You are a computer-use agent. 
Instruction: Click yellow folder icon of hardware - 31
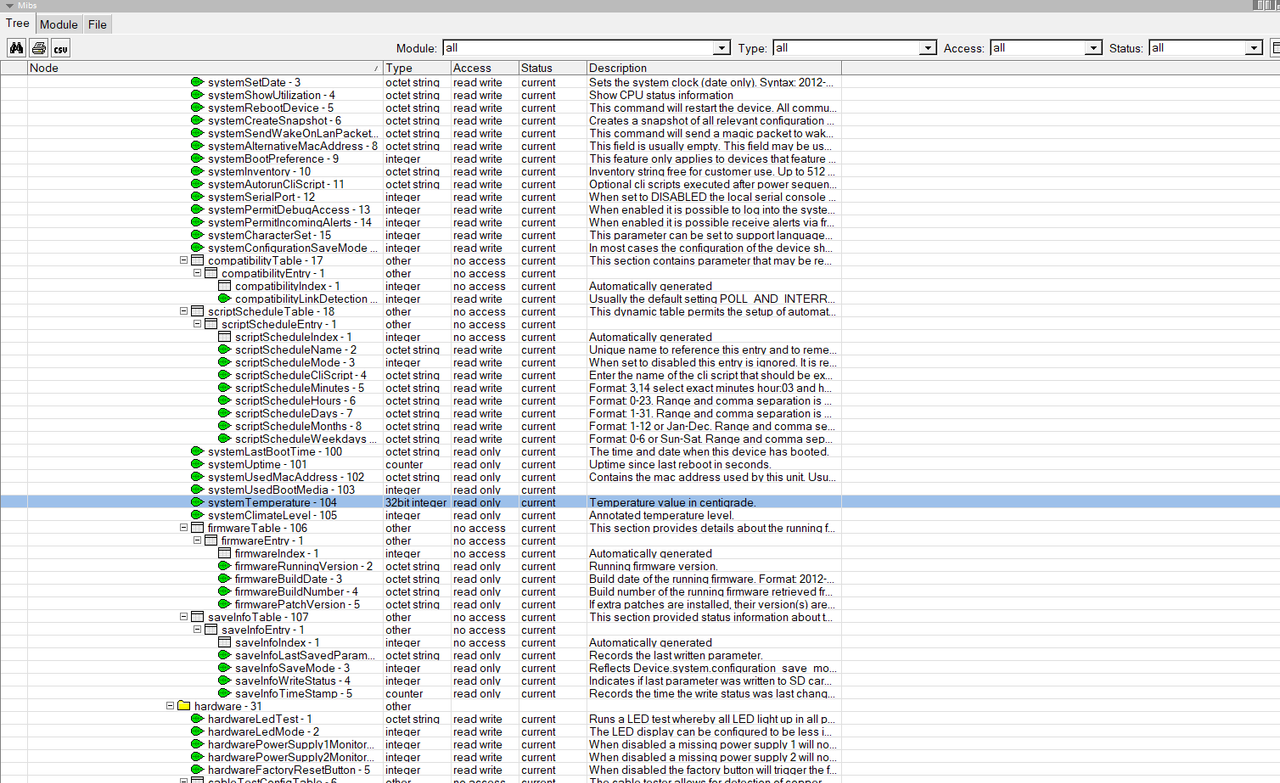(x=184, y=706)
